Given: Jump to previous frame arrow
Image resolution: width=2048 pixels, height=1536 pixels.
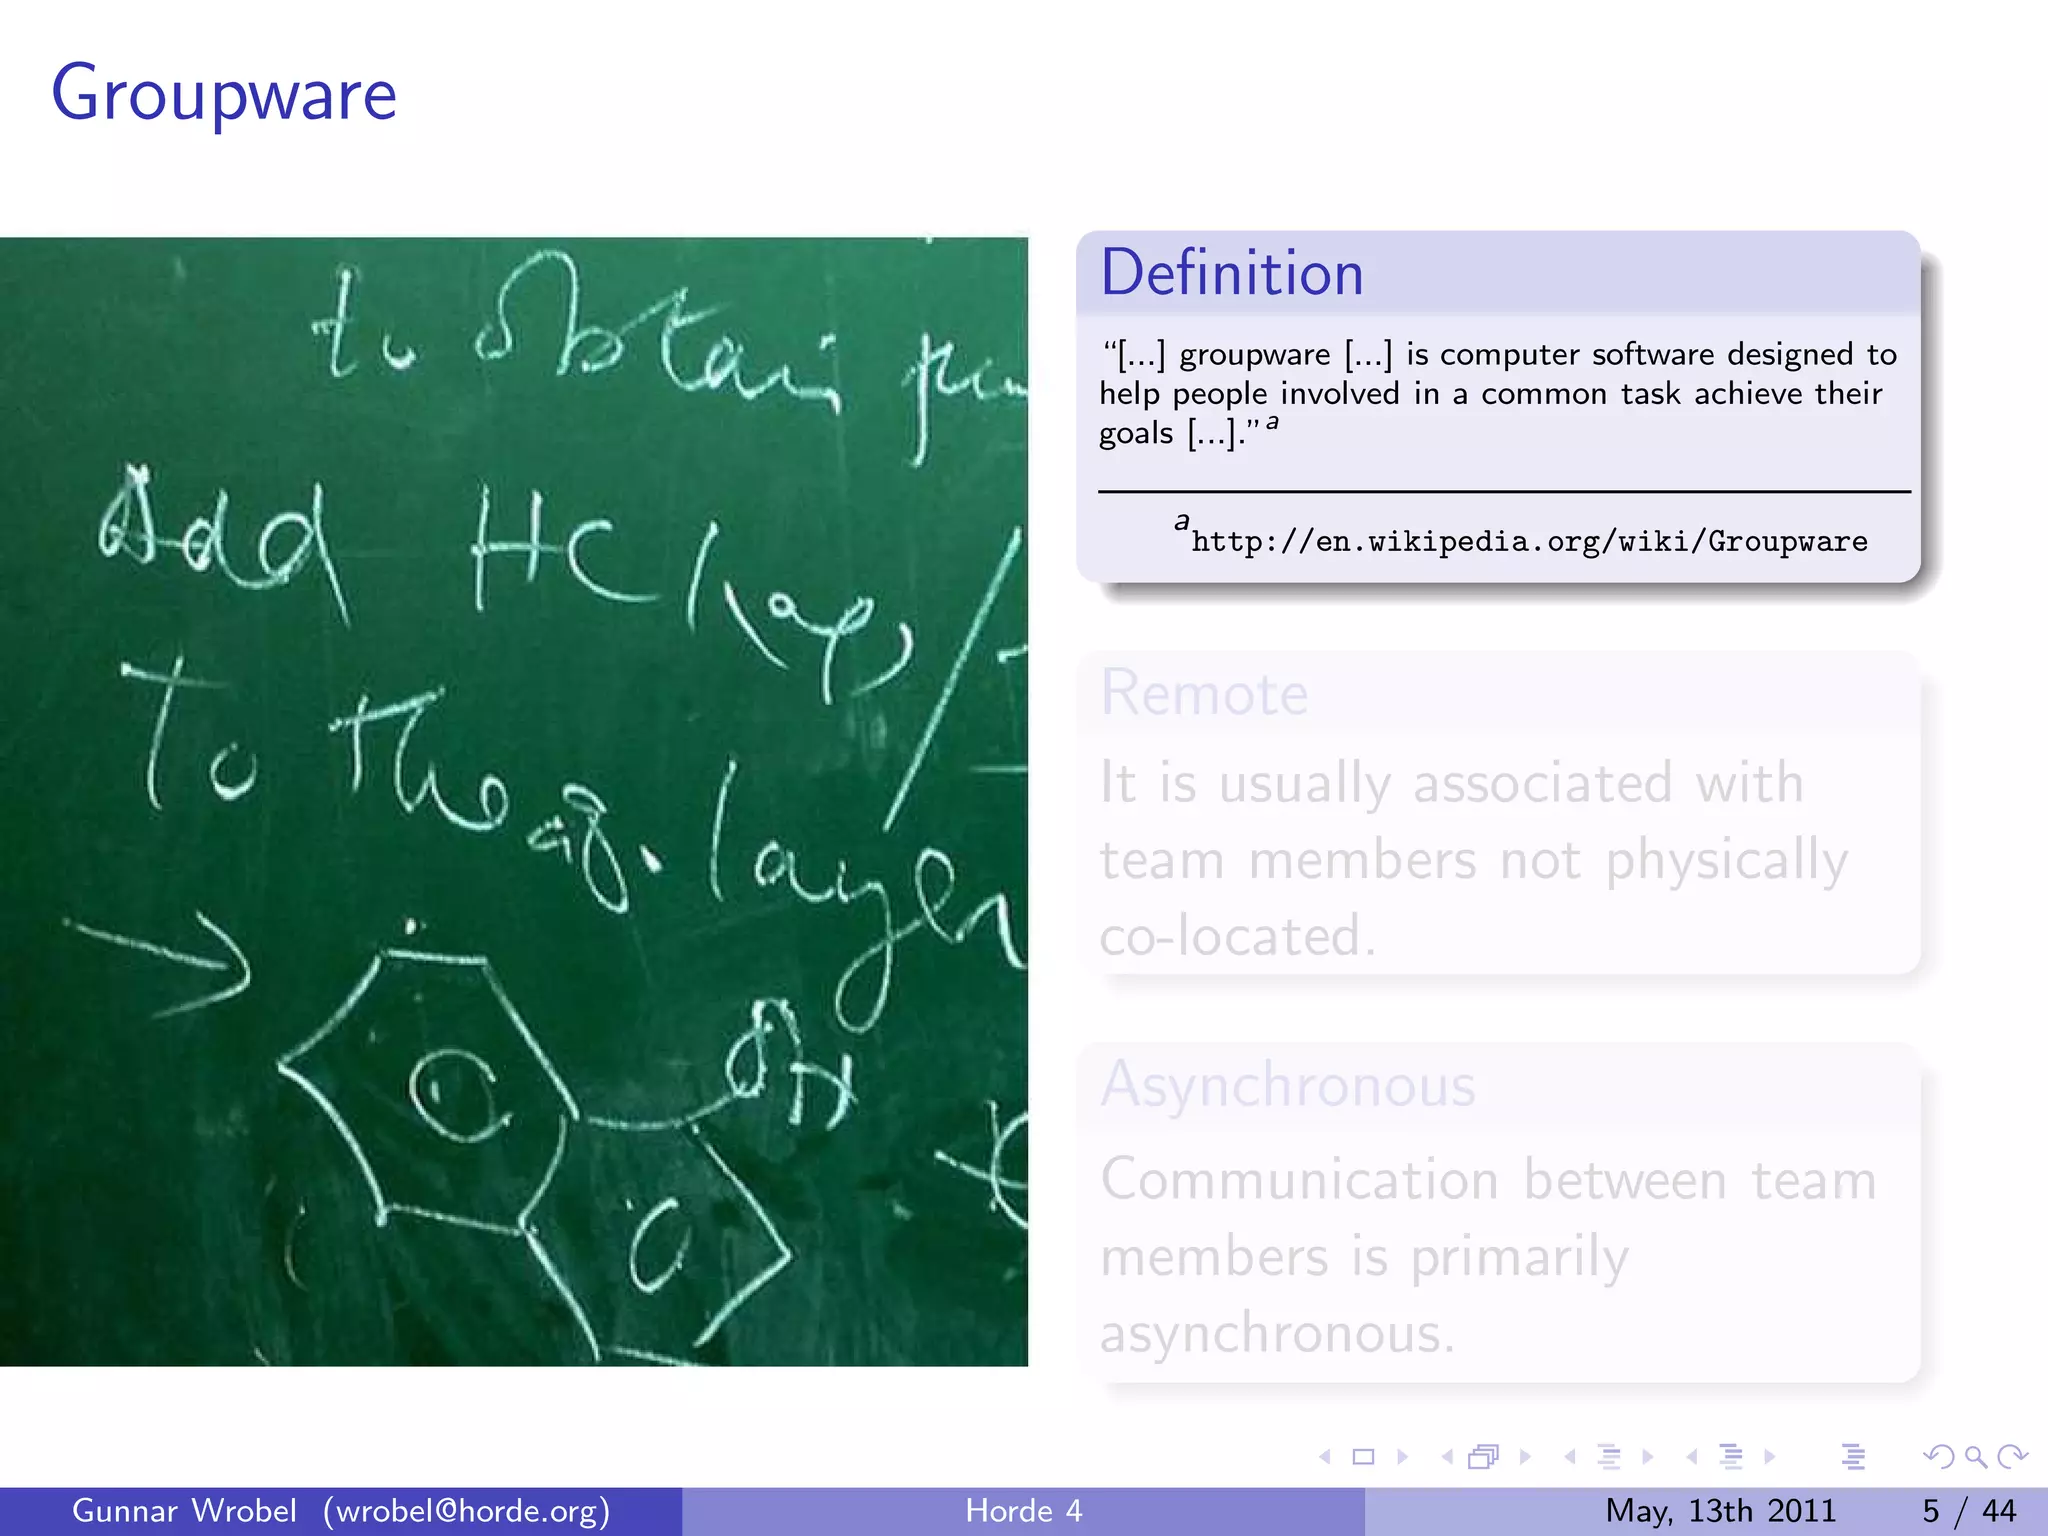Looking at the screenshot, I should 1447,1457.
